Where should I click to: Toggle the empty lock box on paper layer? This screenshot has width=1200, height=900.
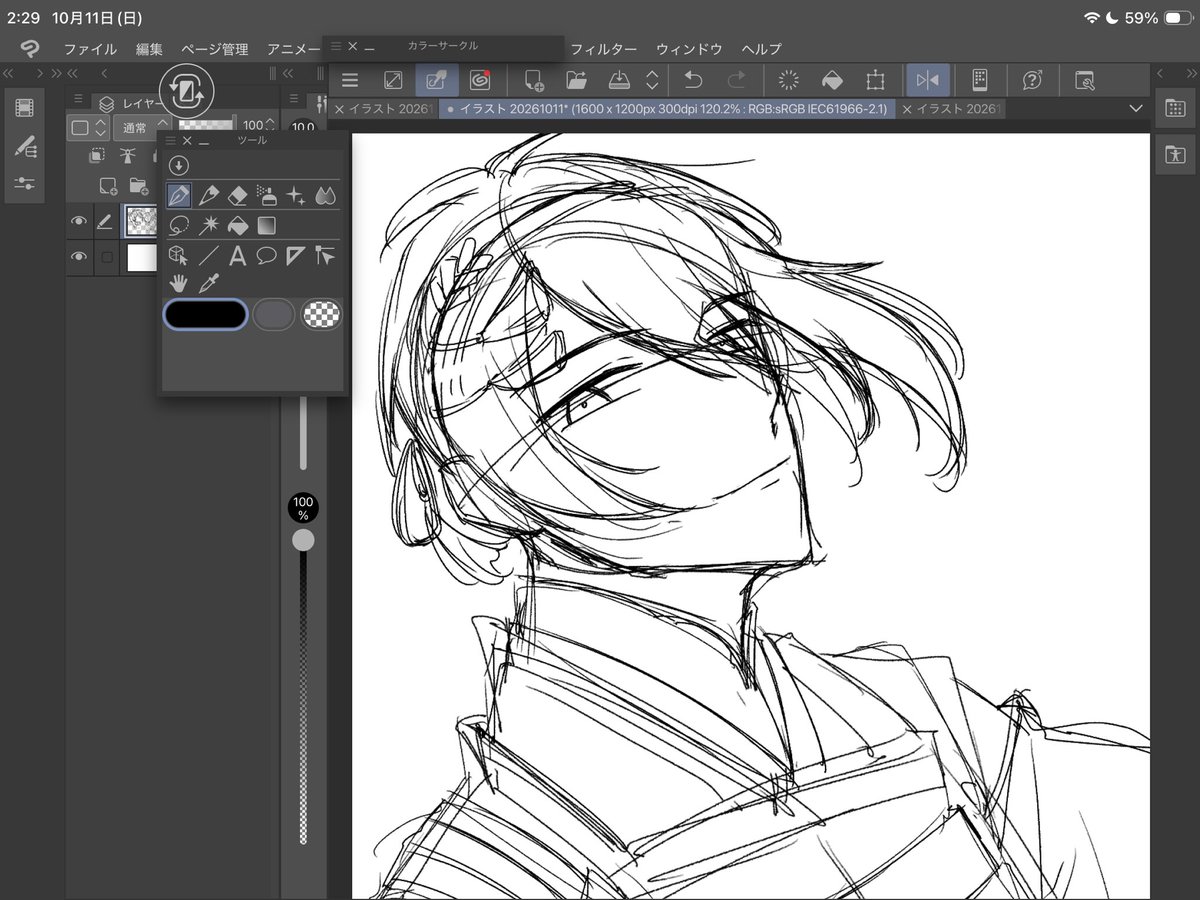click(107, 257)
